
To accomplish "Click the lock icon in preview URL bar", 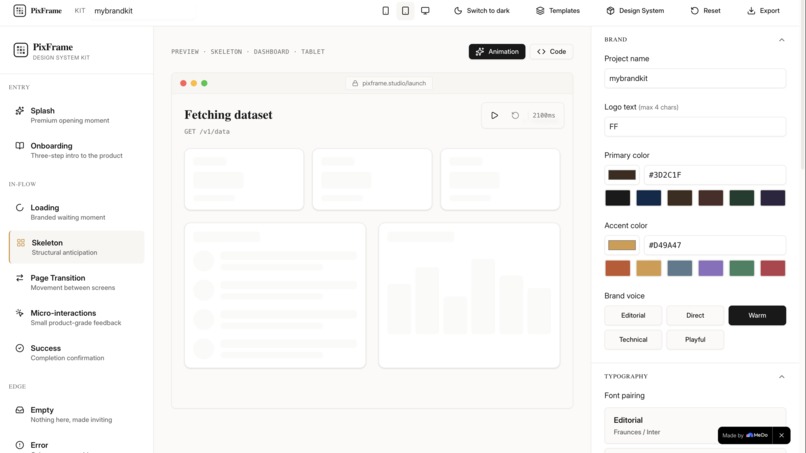I will tap(355, 83).
